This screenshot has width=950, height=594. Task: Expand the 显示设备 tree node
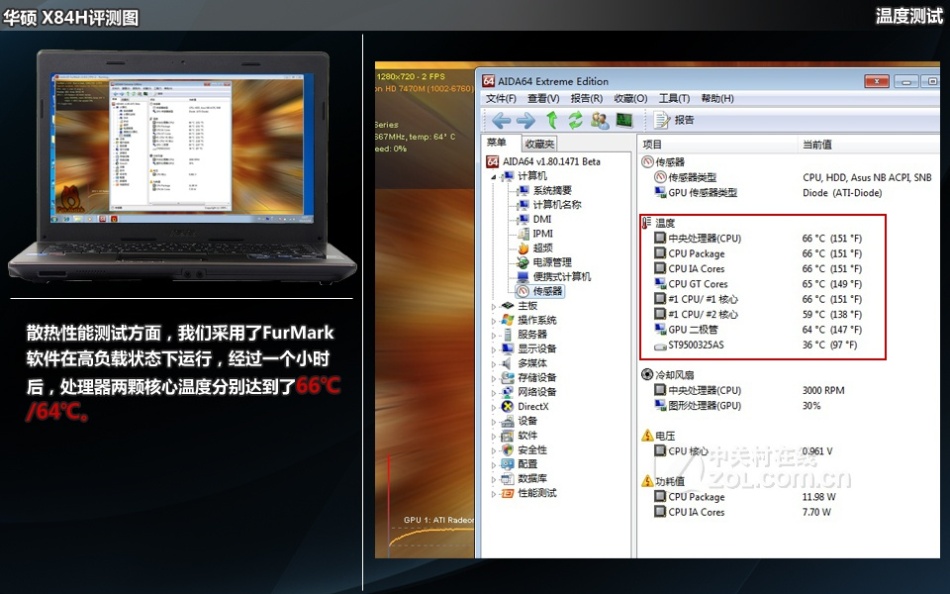coord(494,350)
